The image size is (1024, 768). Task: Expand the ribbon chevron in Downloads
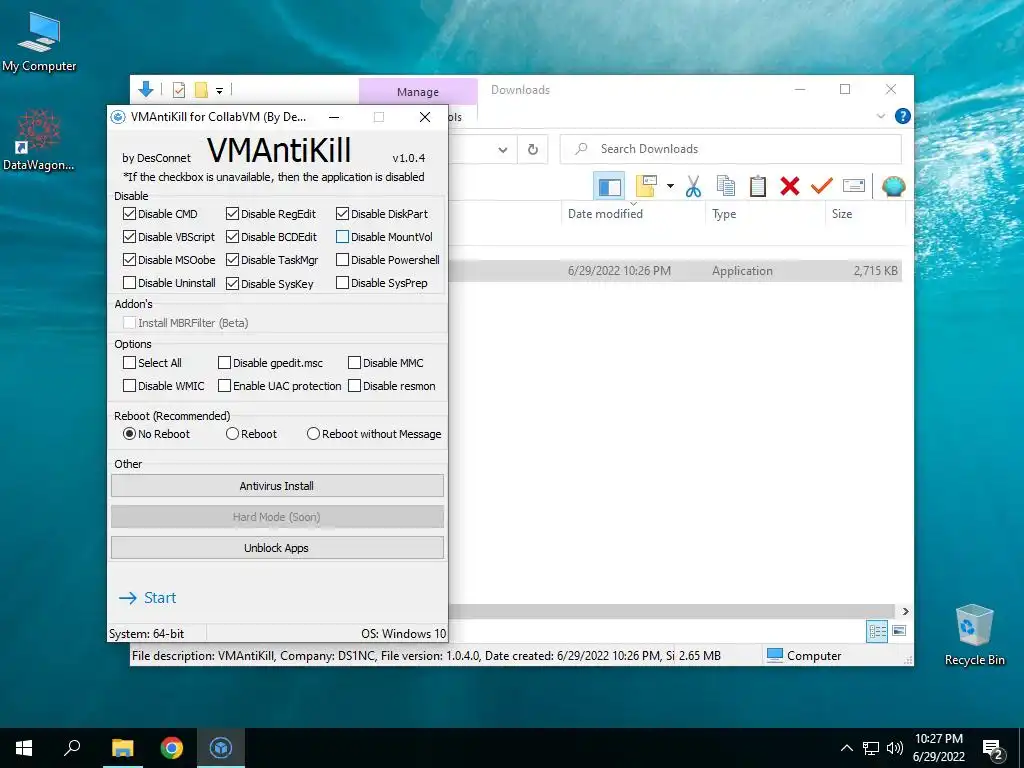(x=881, y=116)
